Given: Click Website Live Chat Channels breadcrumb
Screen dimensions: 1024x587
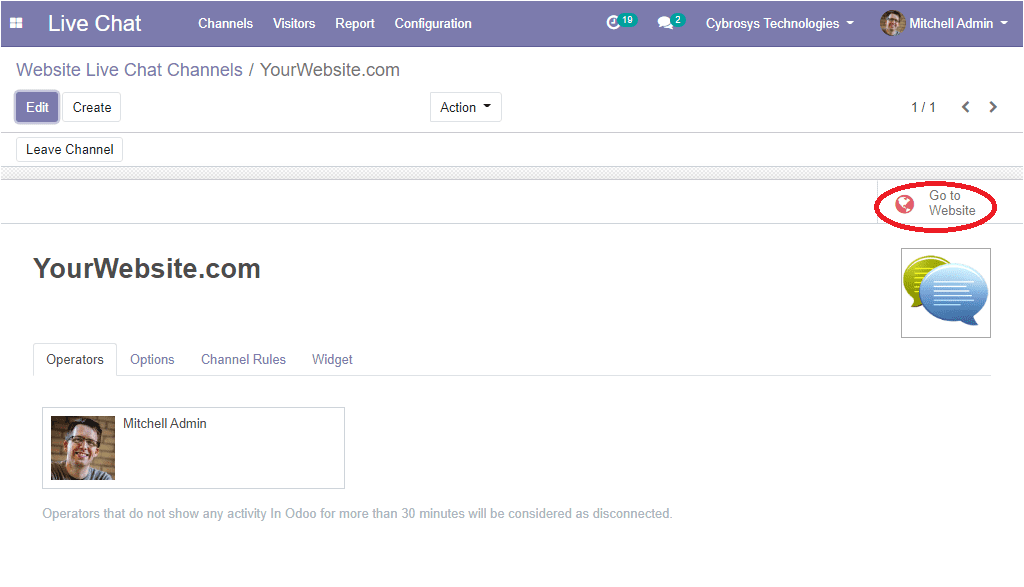Looking at the screenshot, I should point(129,70).
